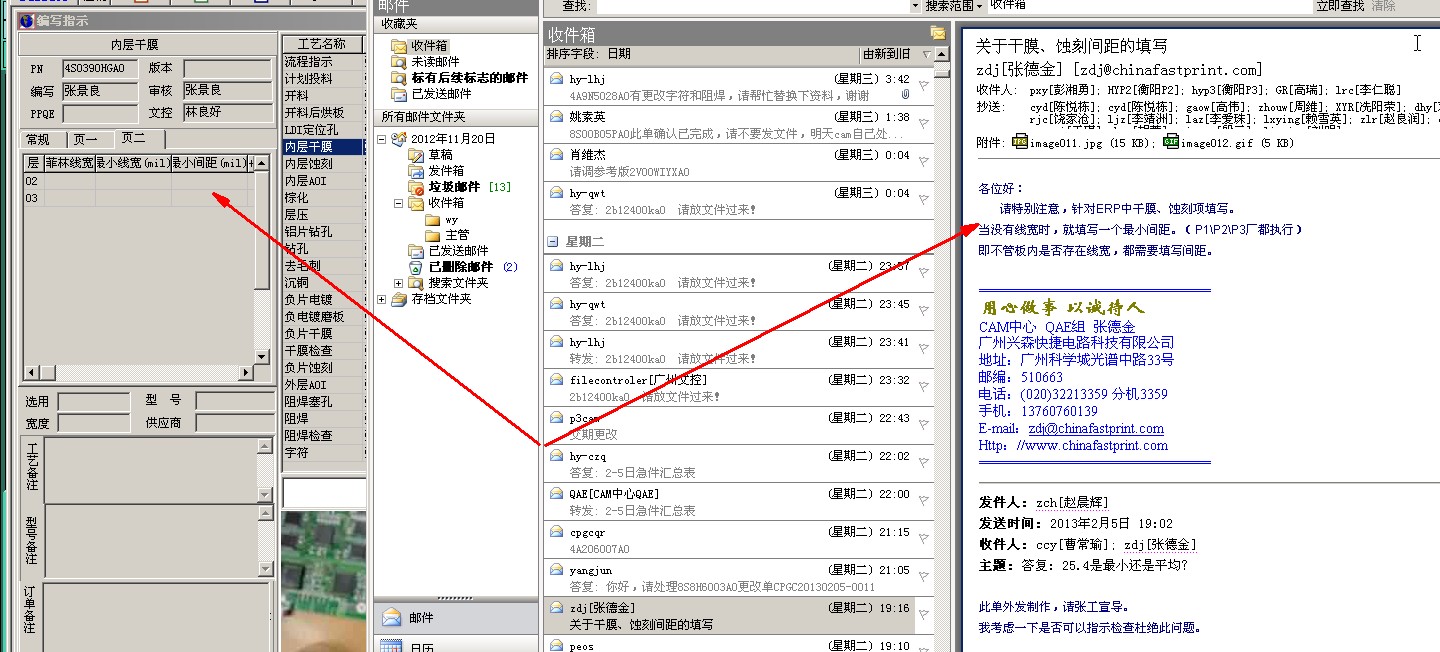Screen dimensions: 1440x652
Task: Open the 已删除邮件 (2) folder
Action: (x=474, y=267)
